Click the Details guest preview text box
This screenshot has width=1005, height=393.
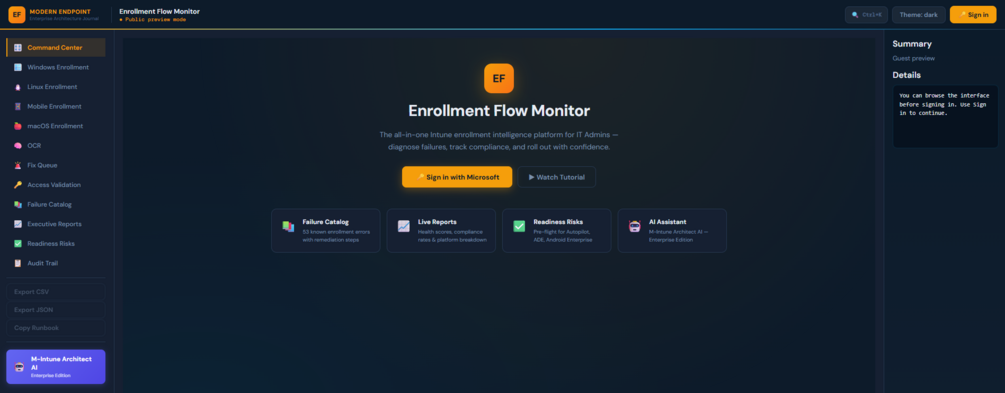coord(945,117)
